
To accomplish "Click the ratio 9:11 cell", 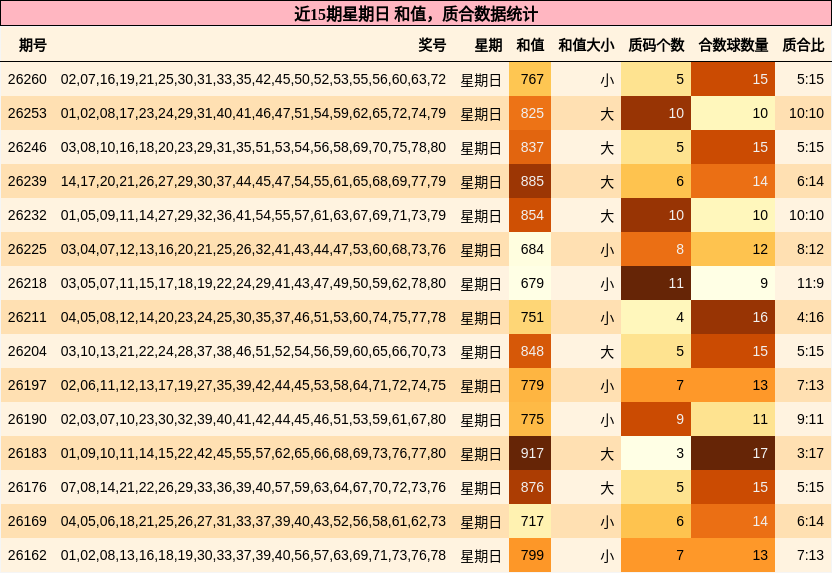I will pos(803,419).
